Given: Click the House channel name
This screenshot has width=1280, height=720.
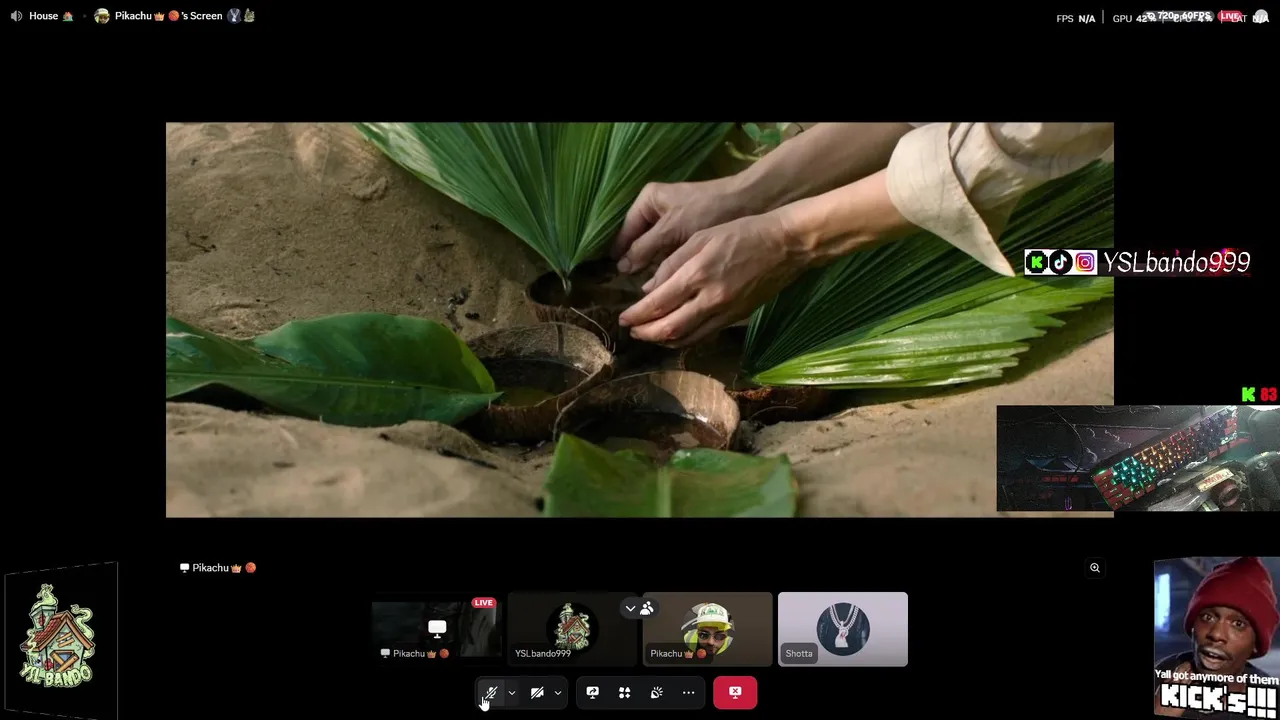Looking at the screenshot, I should pos(43,16).
